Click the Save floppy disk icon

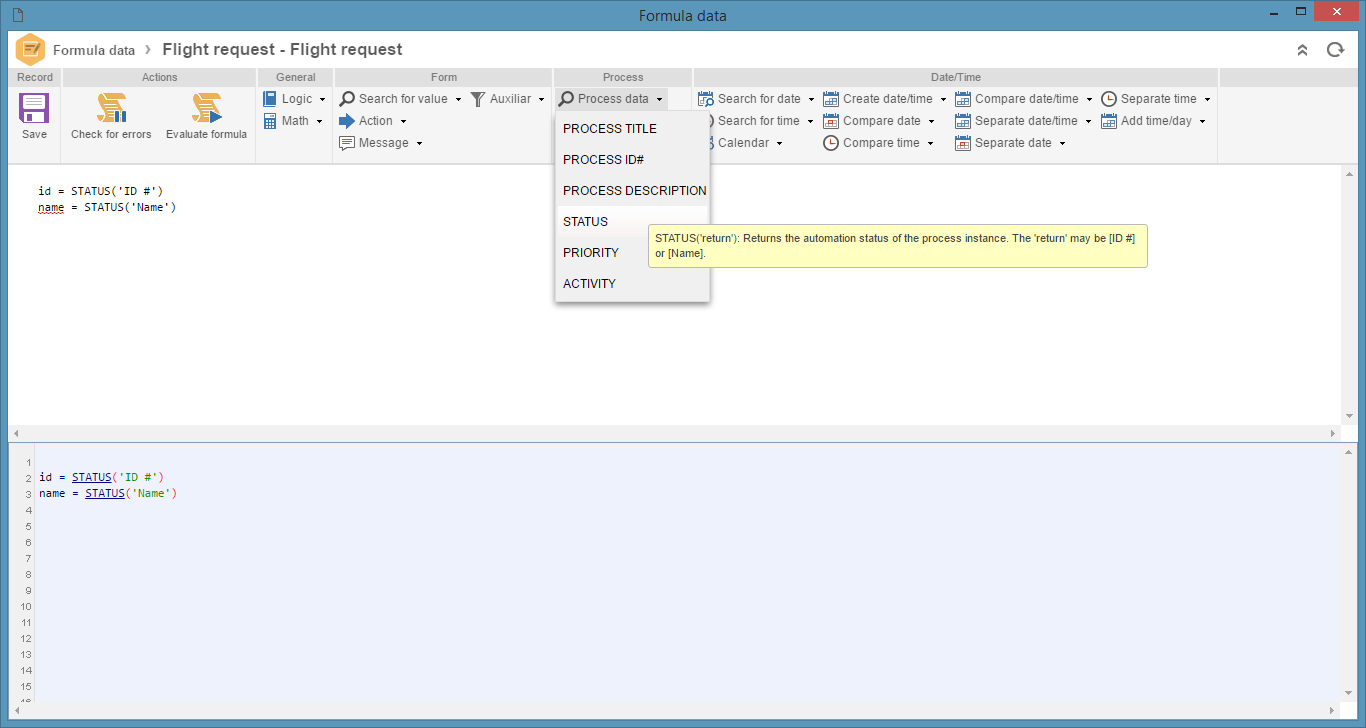[34, 108]
